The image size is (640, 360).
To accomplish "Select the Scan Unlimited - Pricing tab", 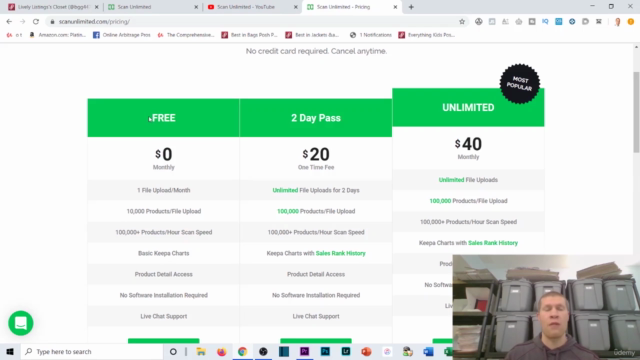I will 351,7.
